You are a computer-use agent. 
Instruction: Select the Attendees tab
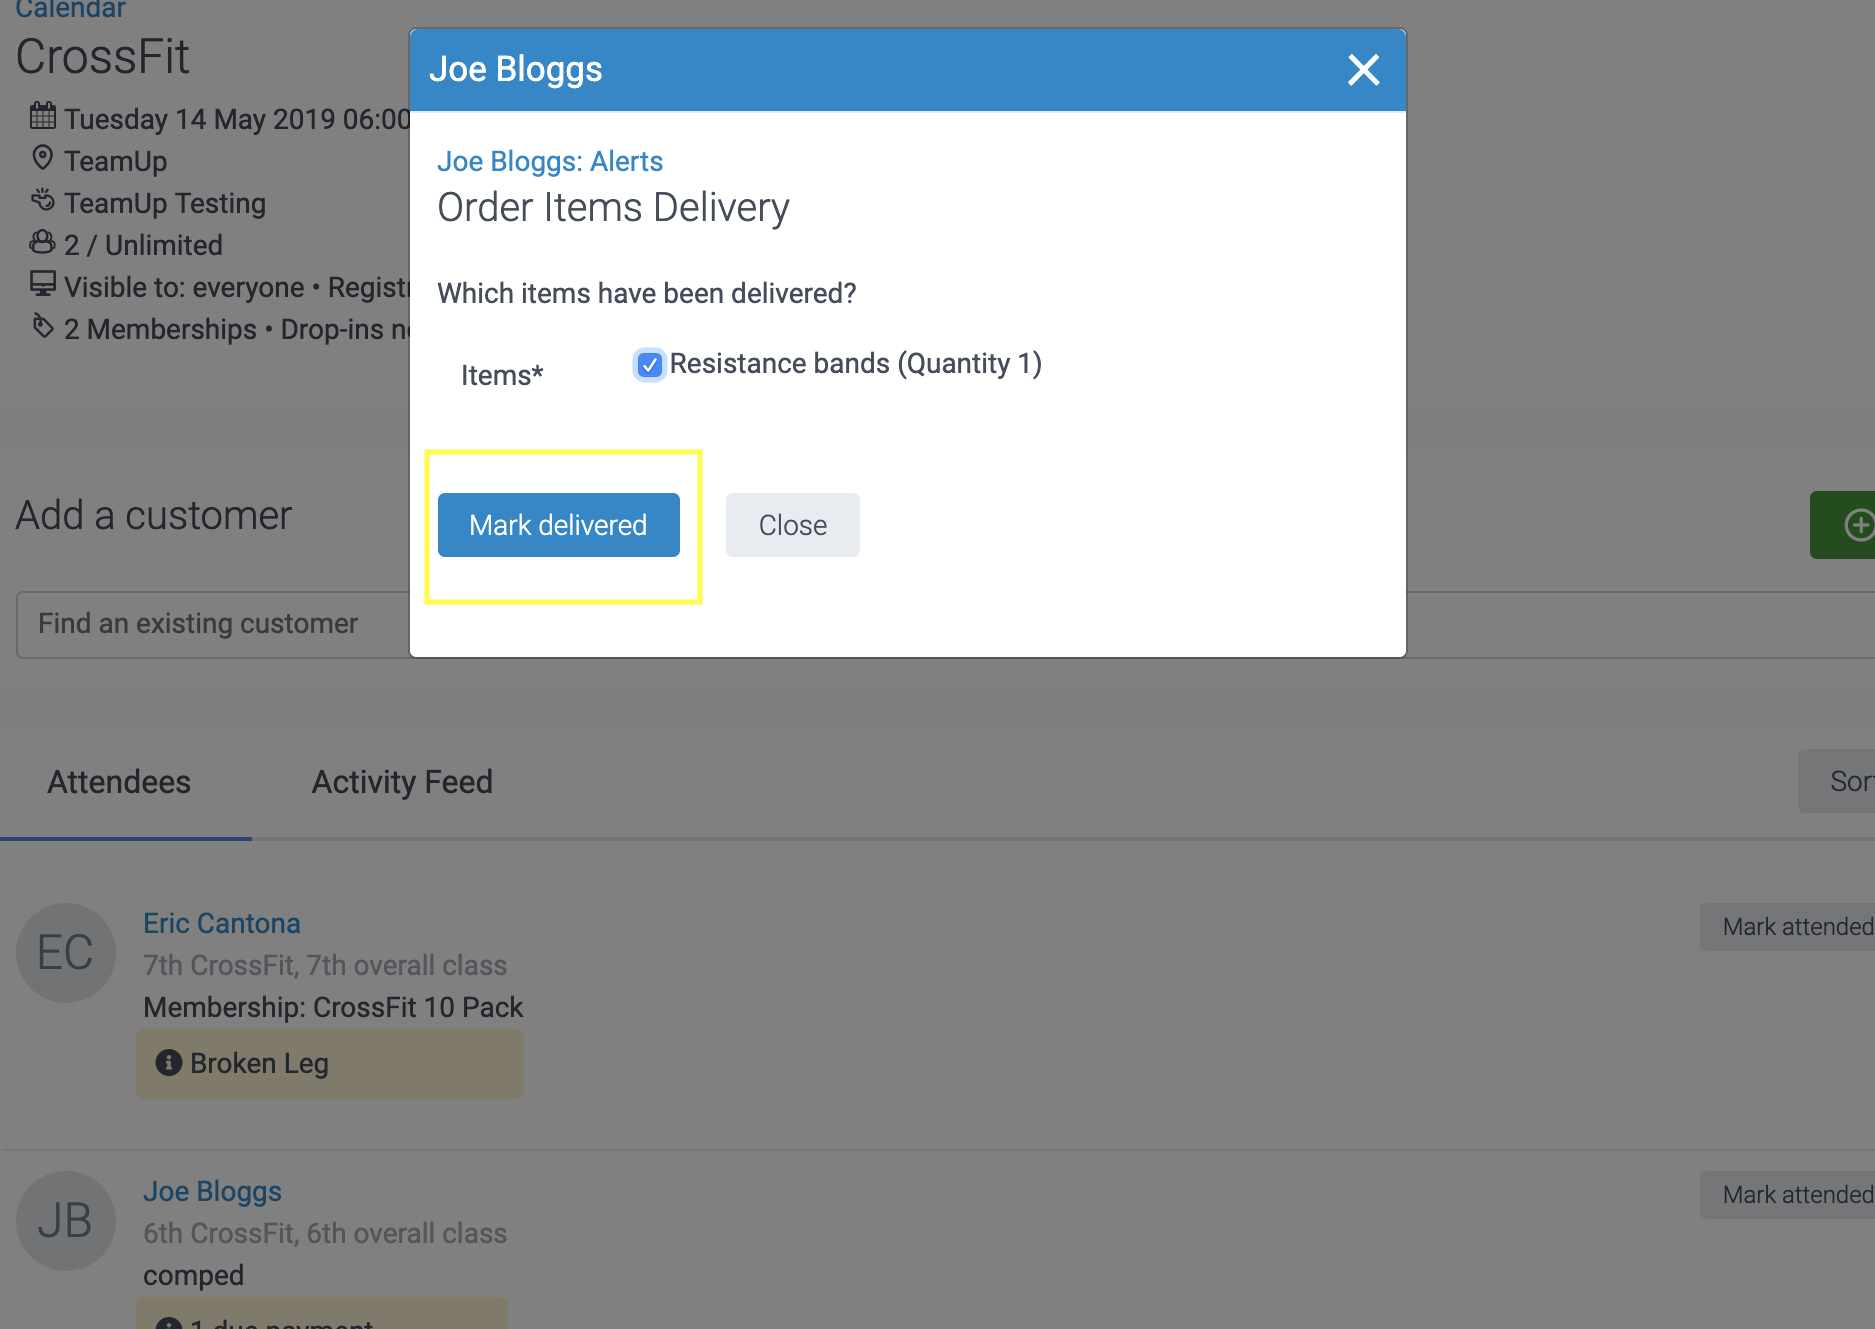tap(119, 782)
